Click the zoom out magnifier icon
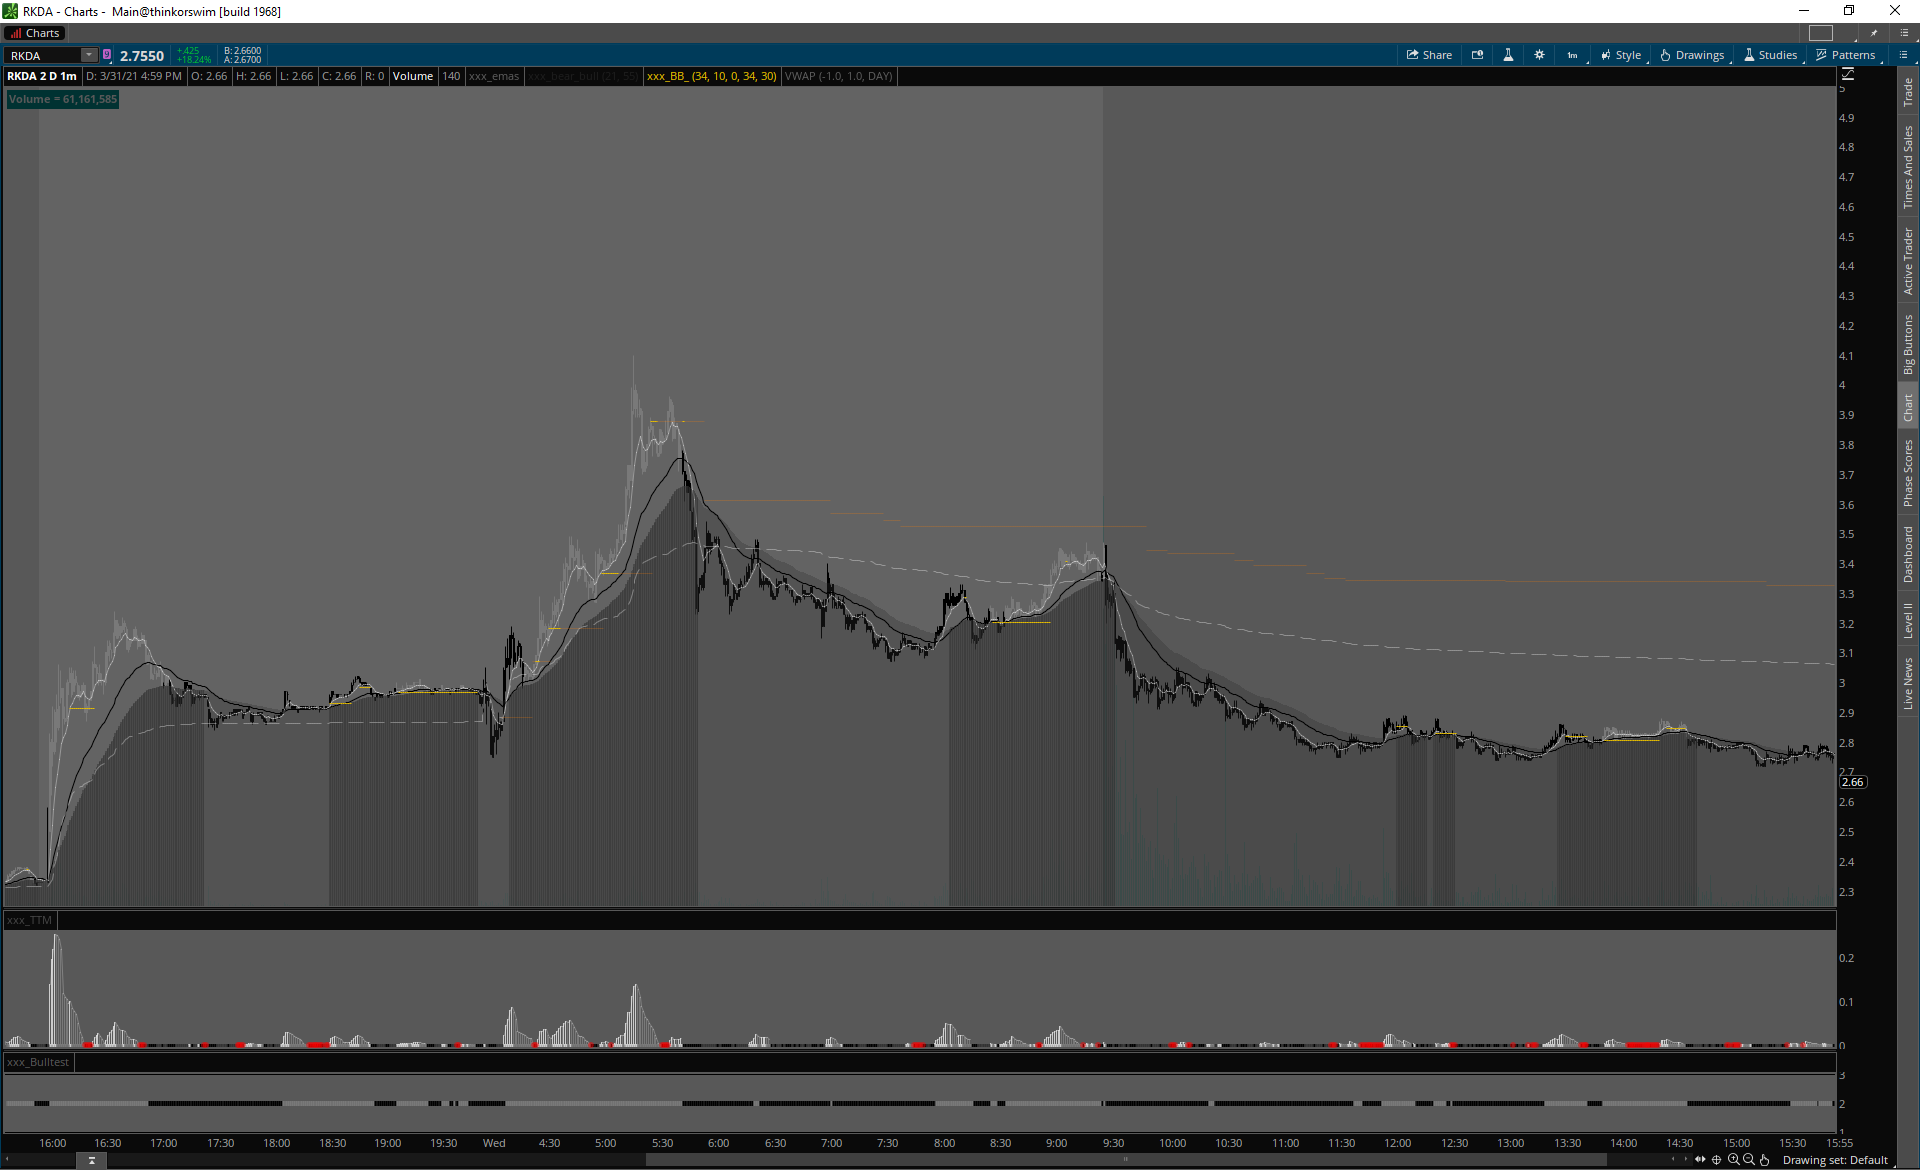 click(x=1749, y=1160)
